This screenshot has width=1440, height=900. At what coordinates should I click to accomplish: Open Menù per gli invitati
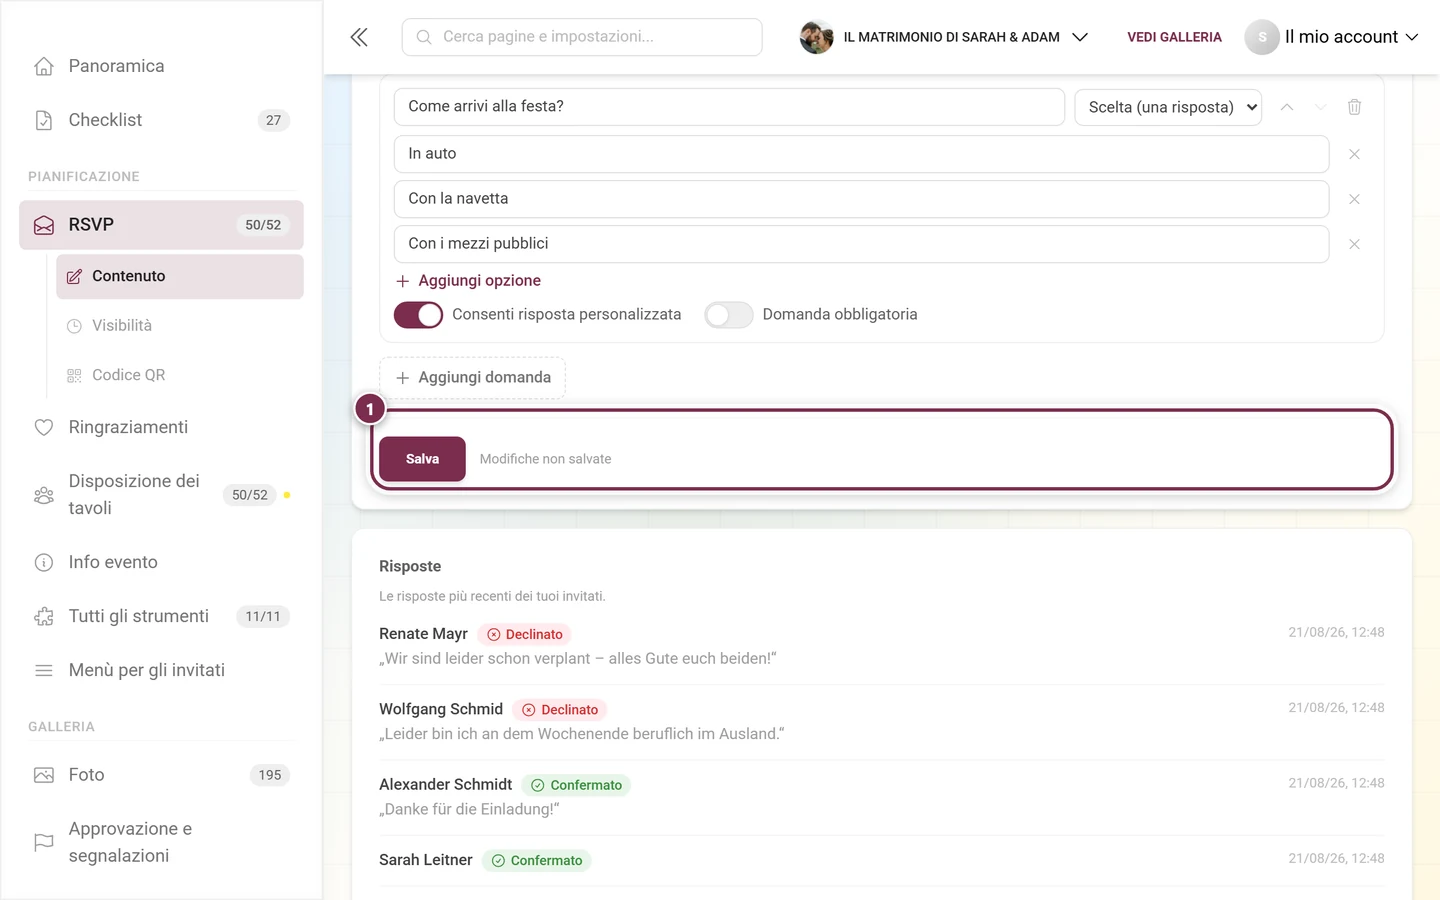161,670
